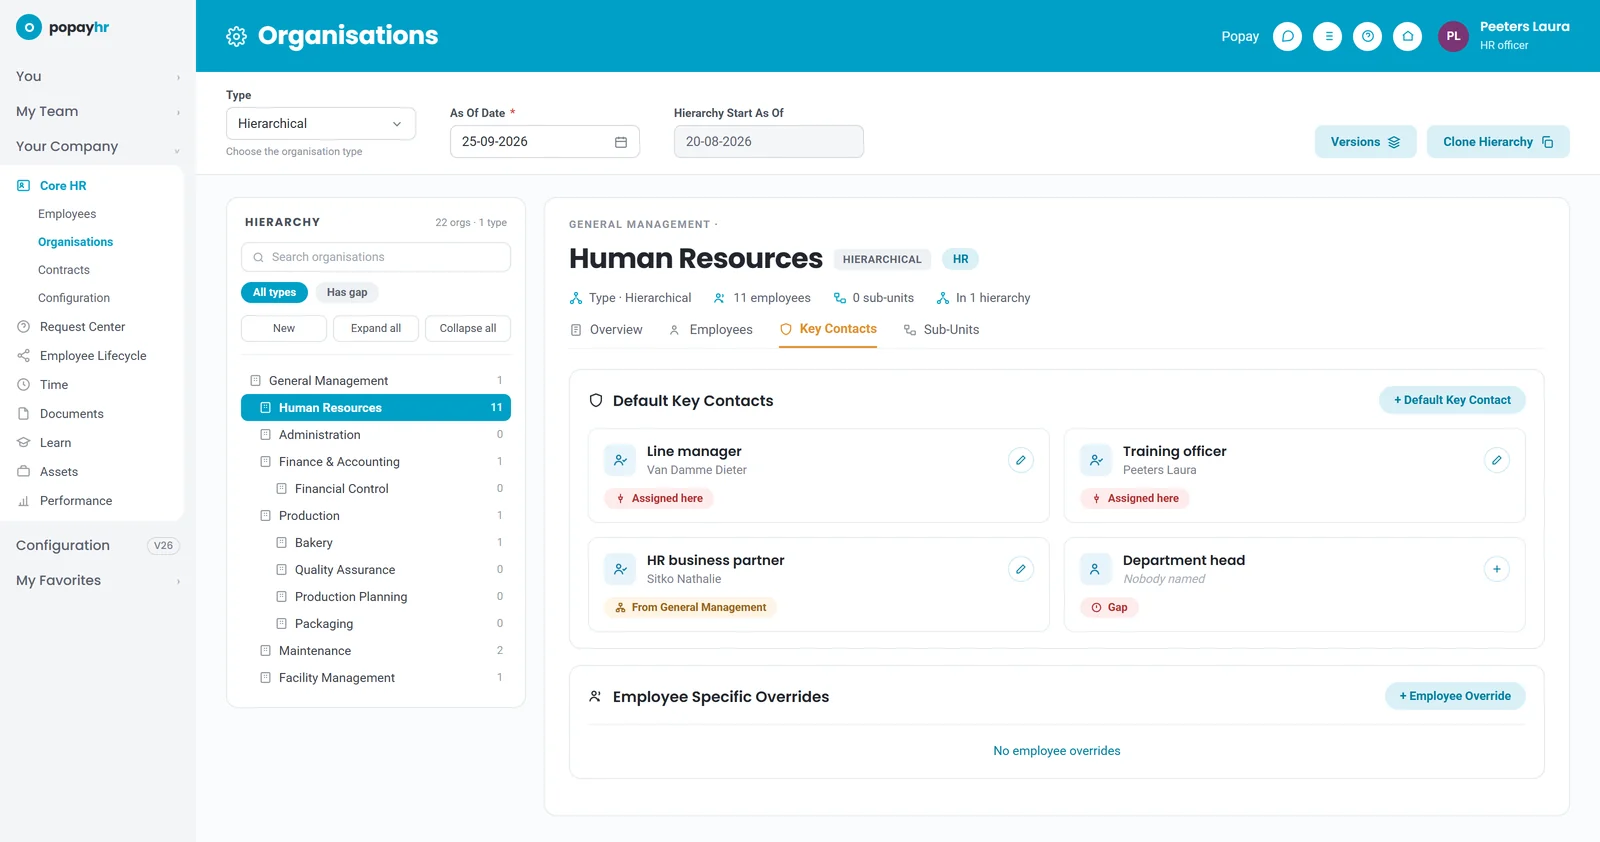1600x842 pixels.
Task: Switch to the Employees tab
Action: tap(710, 330)
